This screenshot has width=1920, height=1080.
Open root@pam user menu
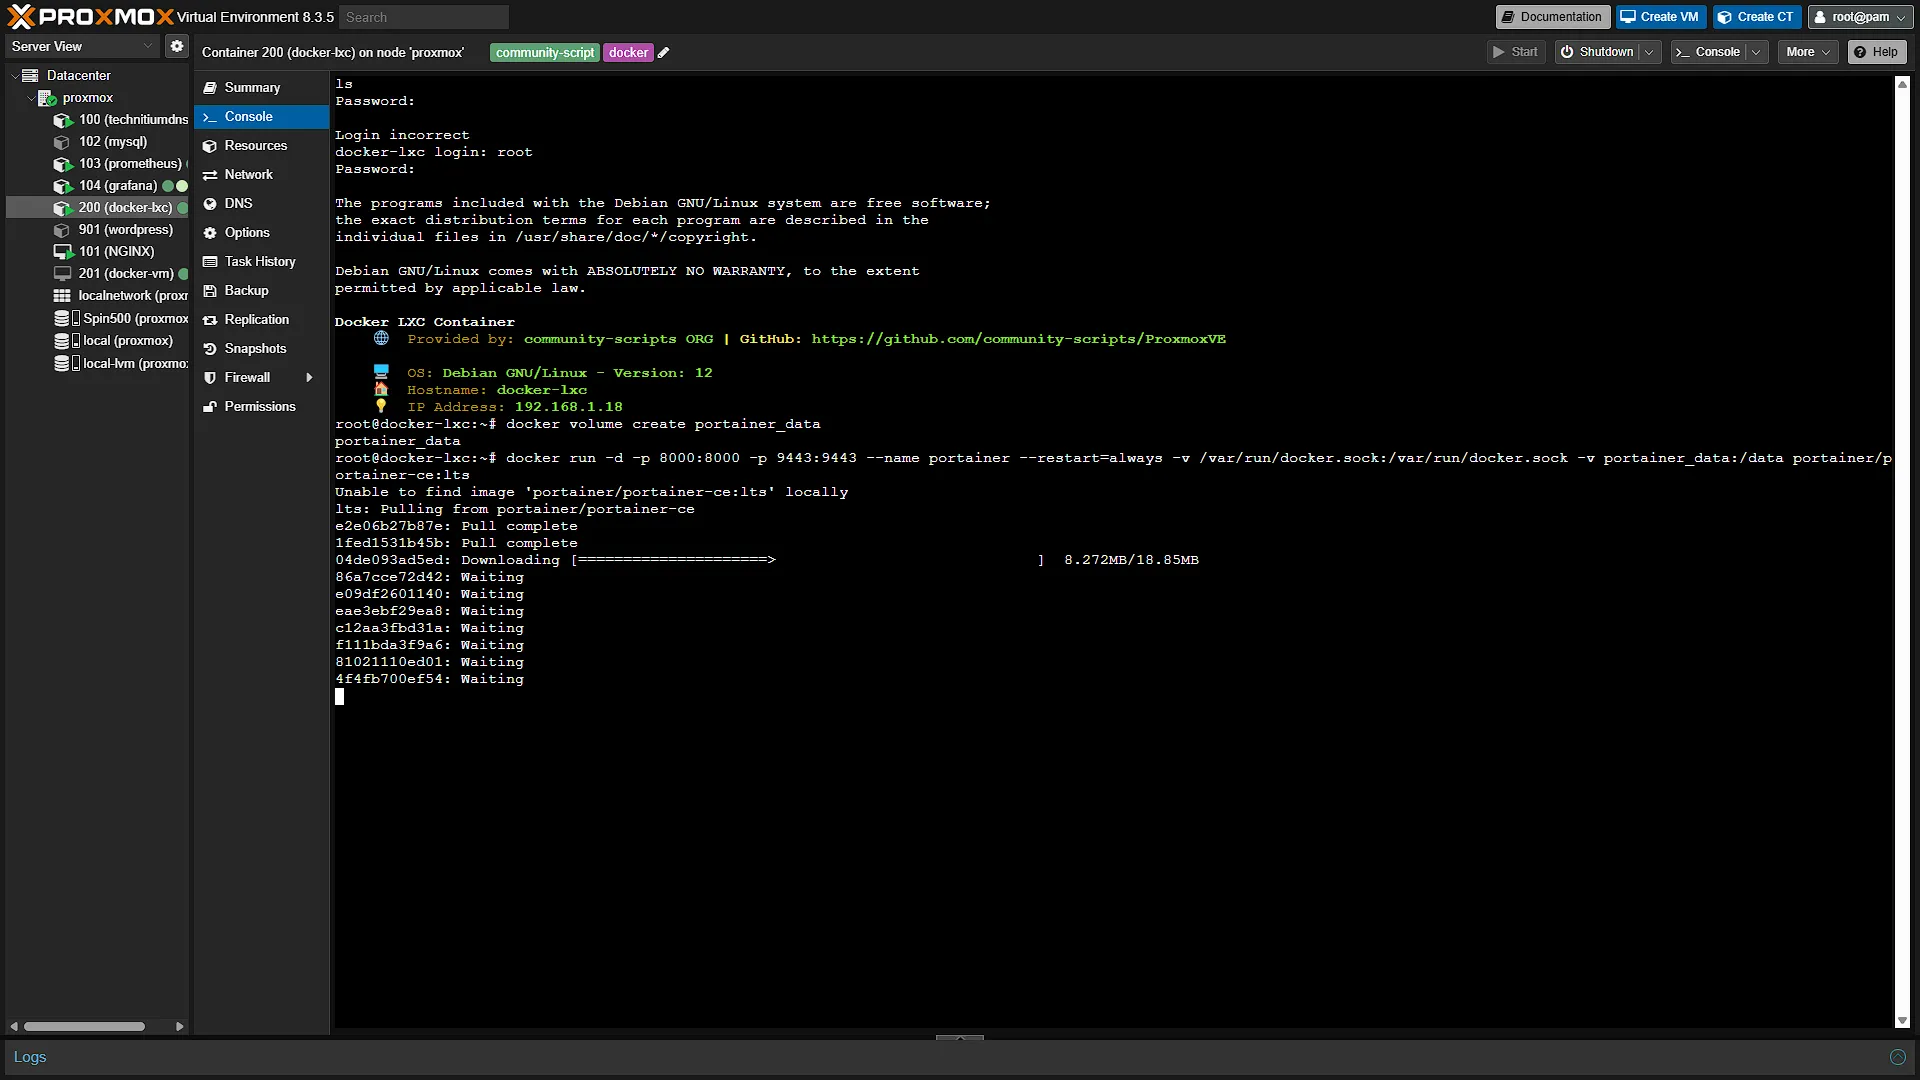(x=1860, y=17)
